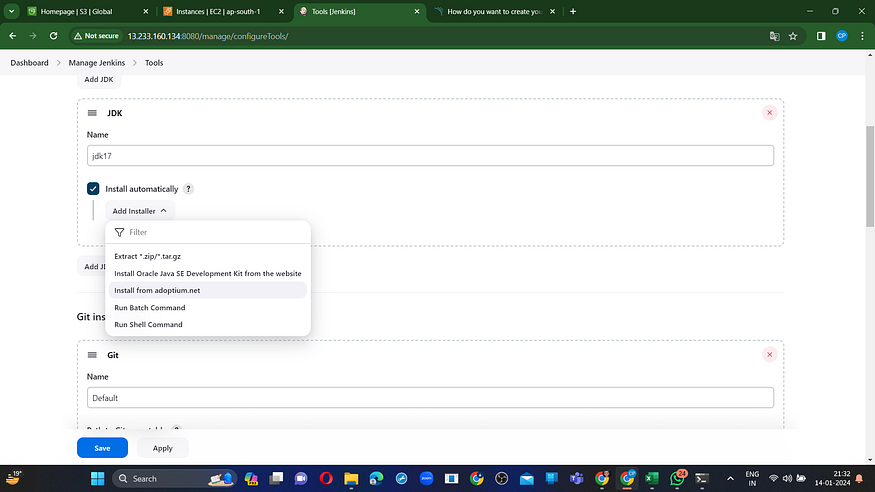Open a new browser tab with plus

pyautogui.click(x=573, y=11)
